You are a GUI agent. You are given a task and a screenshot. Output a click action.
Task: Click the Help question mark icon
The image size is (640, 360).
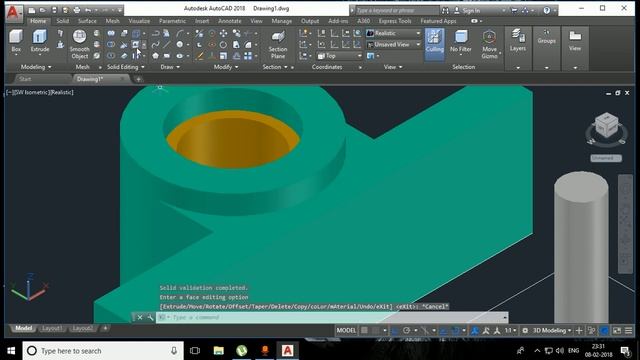coord(547,10)
